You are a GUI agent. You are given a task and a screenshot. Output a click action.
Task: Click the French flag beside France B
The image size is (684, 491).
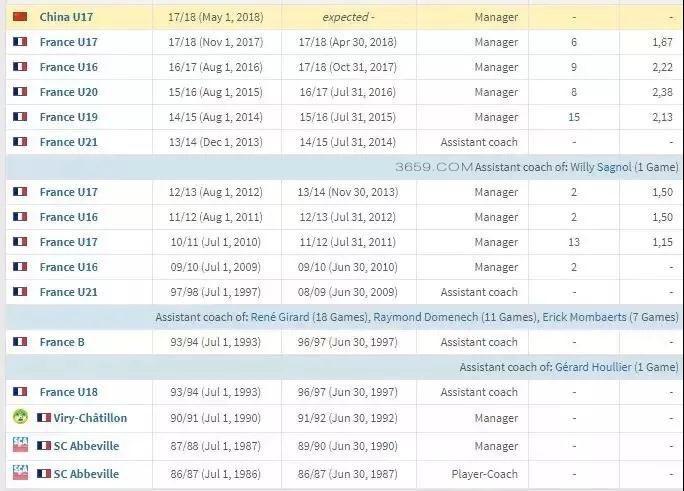coord(20,342)
